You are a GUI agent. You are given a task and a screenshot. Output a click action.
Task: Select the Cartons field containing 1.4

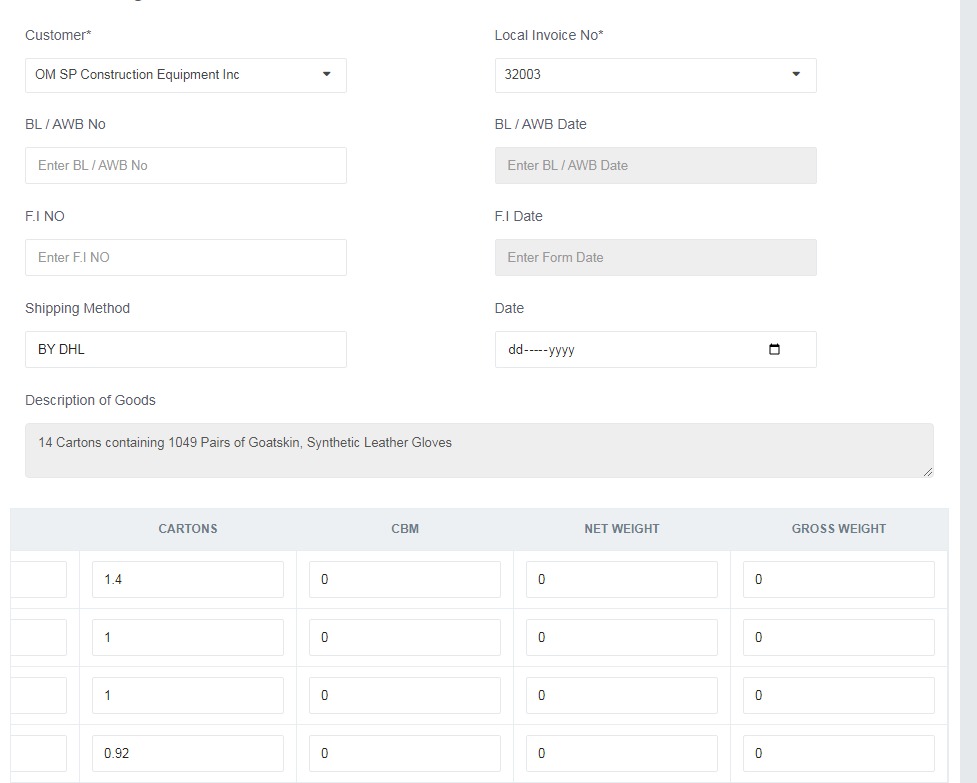(x=188, y=580)
